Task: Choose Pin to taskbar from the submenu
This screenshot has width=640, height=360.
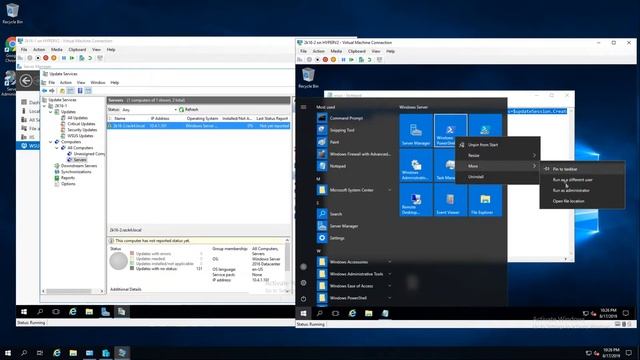Action: click(x=582, y=169)
